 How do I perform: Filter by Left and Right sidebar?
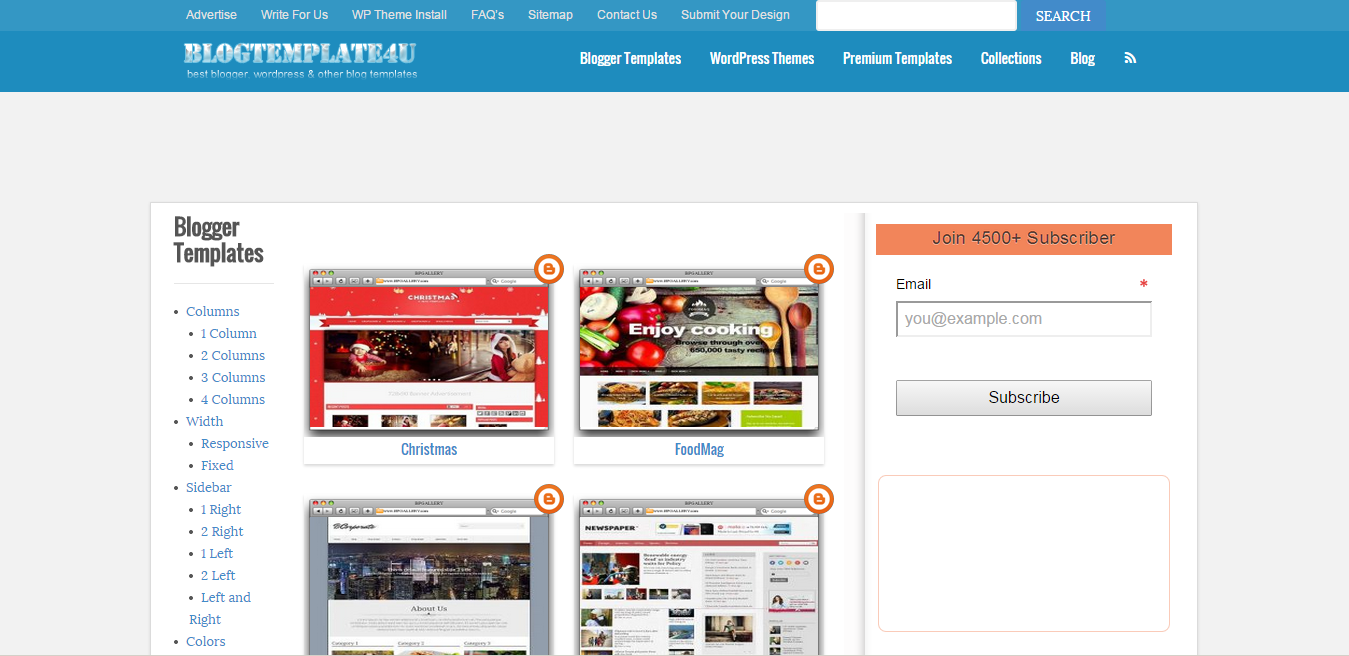pyautogui.click(x=221, y=608)
